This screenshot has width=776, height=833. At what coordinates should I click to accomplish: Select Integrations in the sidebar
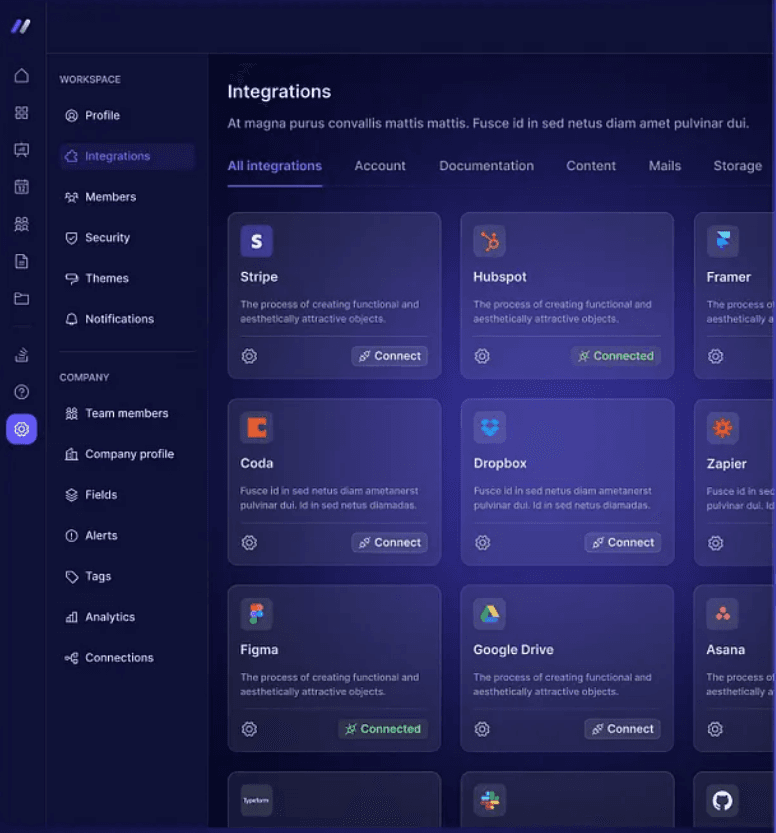(x=127, y=156)
